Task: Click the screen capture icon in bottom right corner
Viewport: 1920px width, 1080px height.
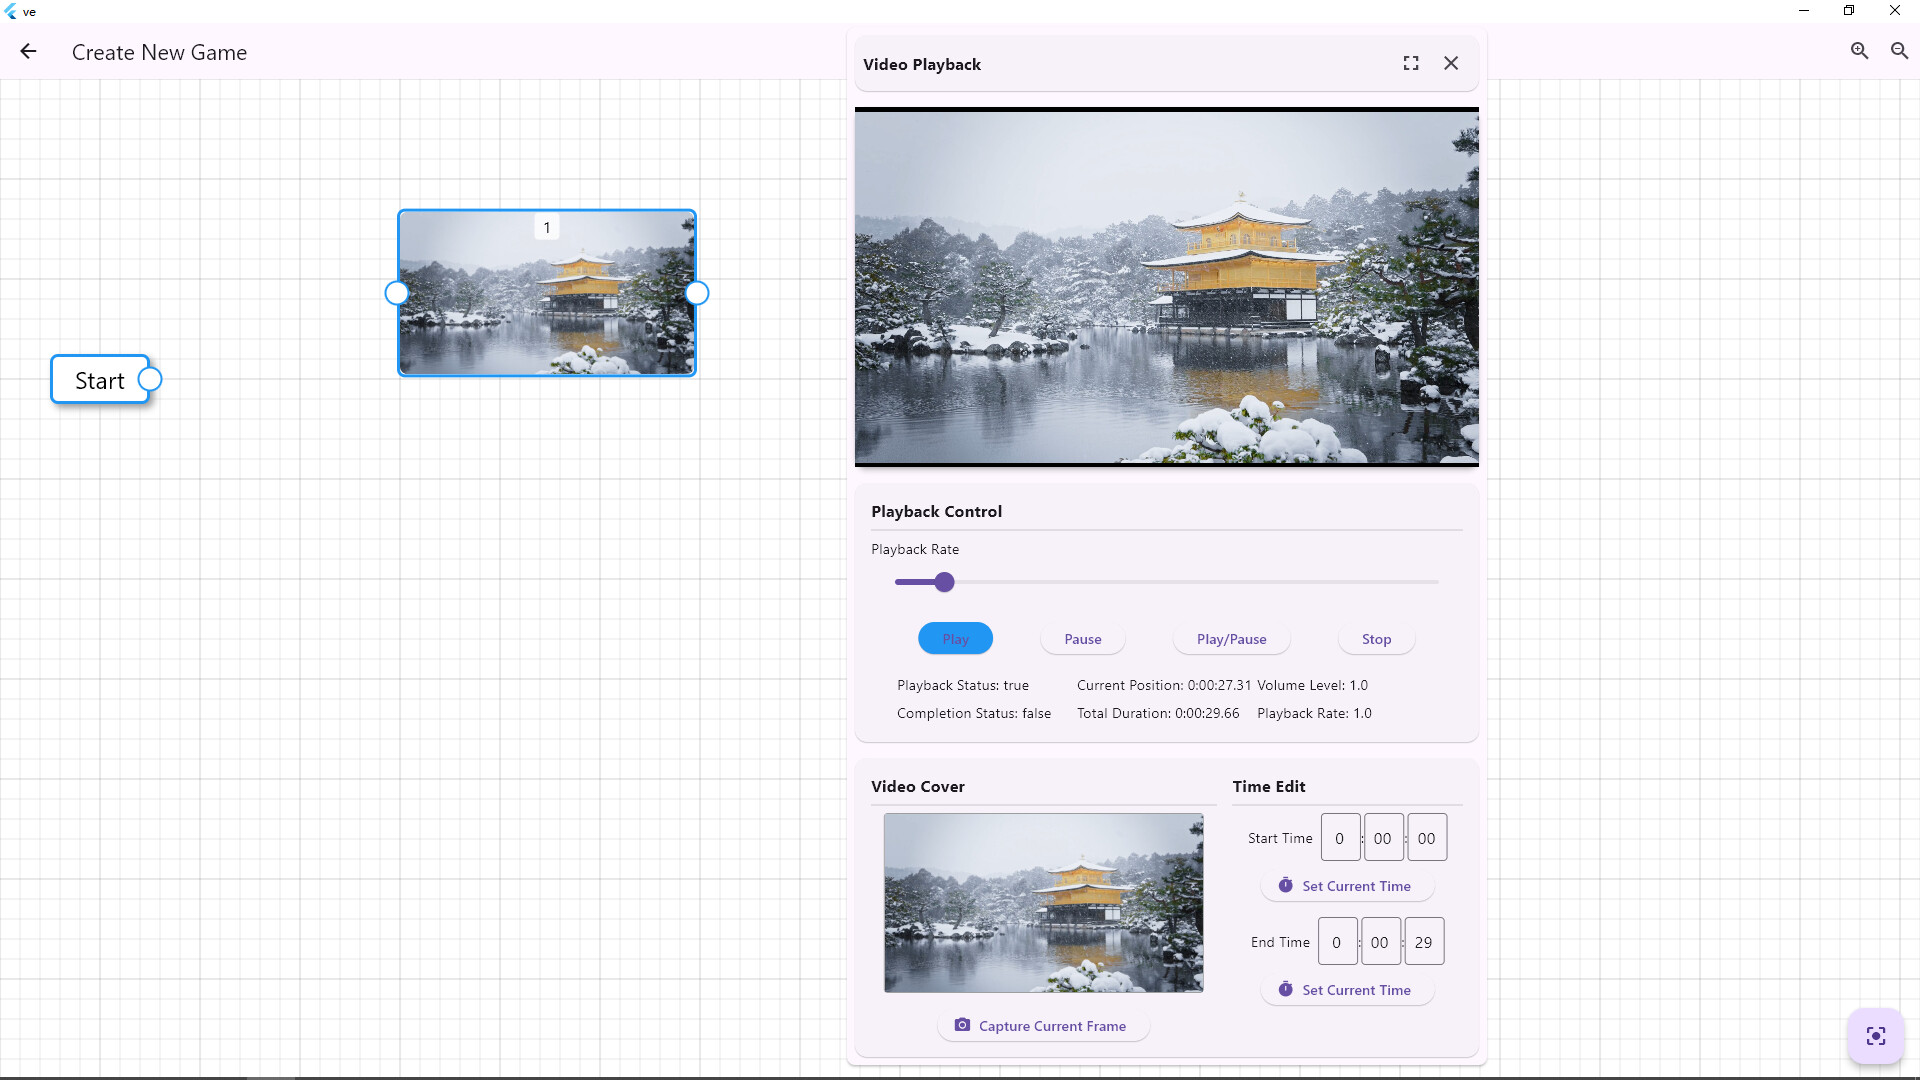Action: 1876,1035
